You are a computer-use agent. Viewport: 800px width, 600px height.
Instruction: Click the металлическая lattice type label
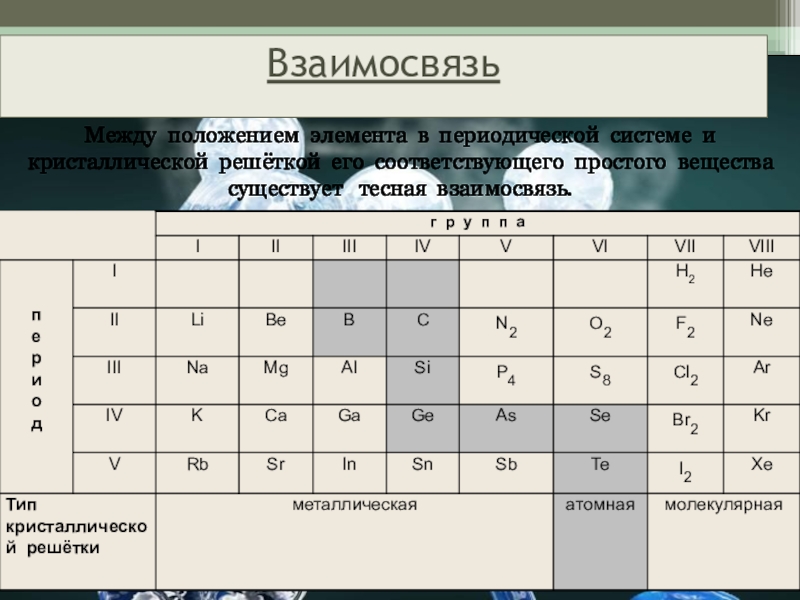click(x=353, y=505)
